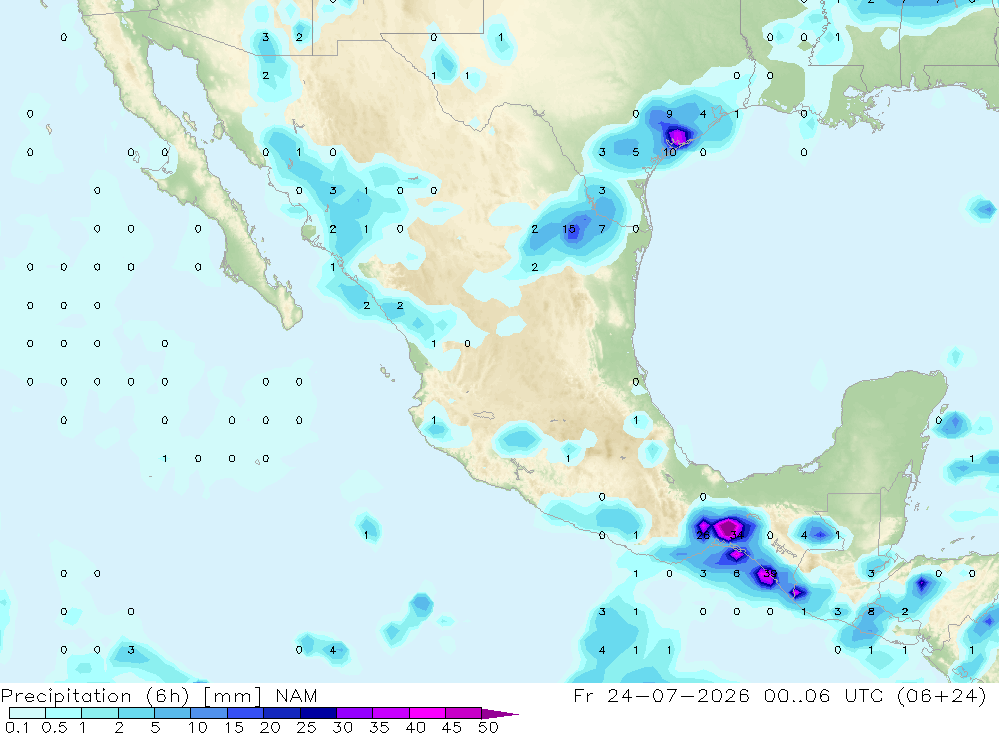Click the map value "5" left of the 10

(x=636, y=152)
